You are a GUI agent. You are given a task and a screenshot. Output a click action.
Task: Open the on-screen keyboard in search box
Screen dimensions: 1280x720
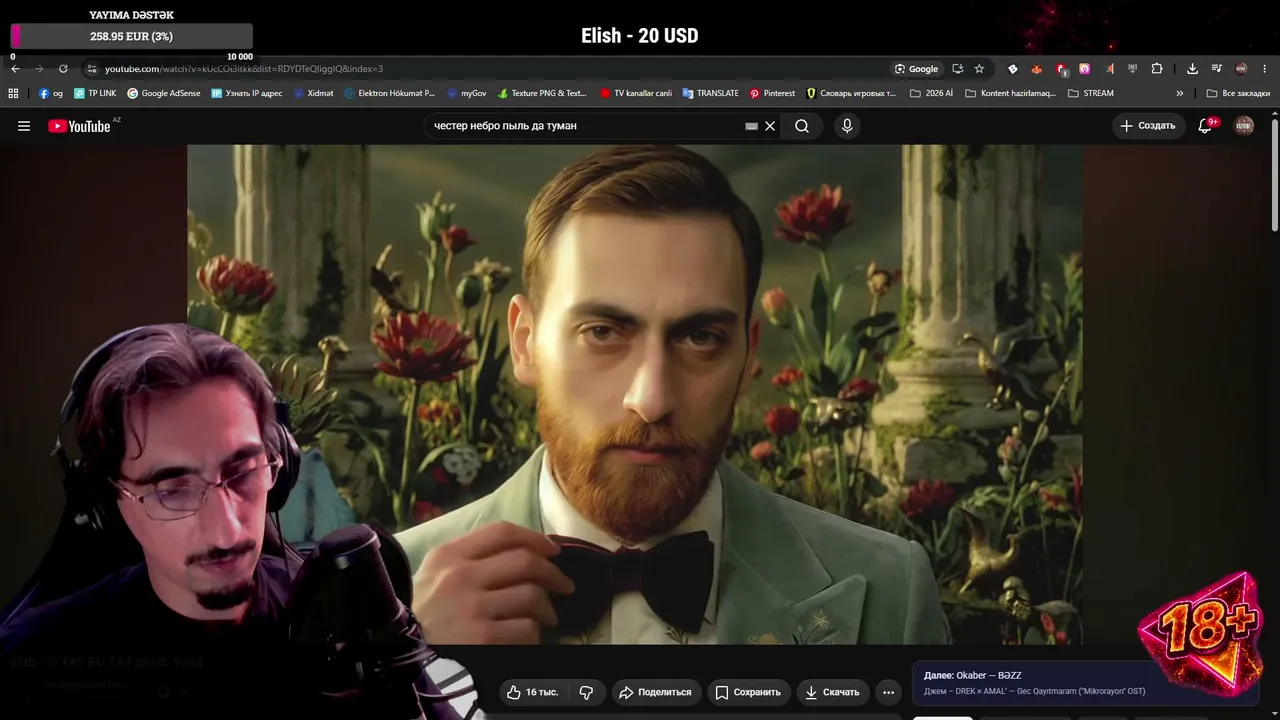(751, 126)
